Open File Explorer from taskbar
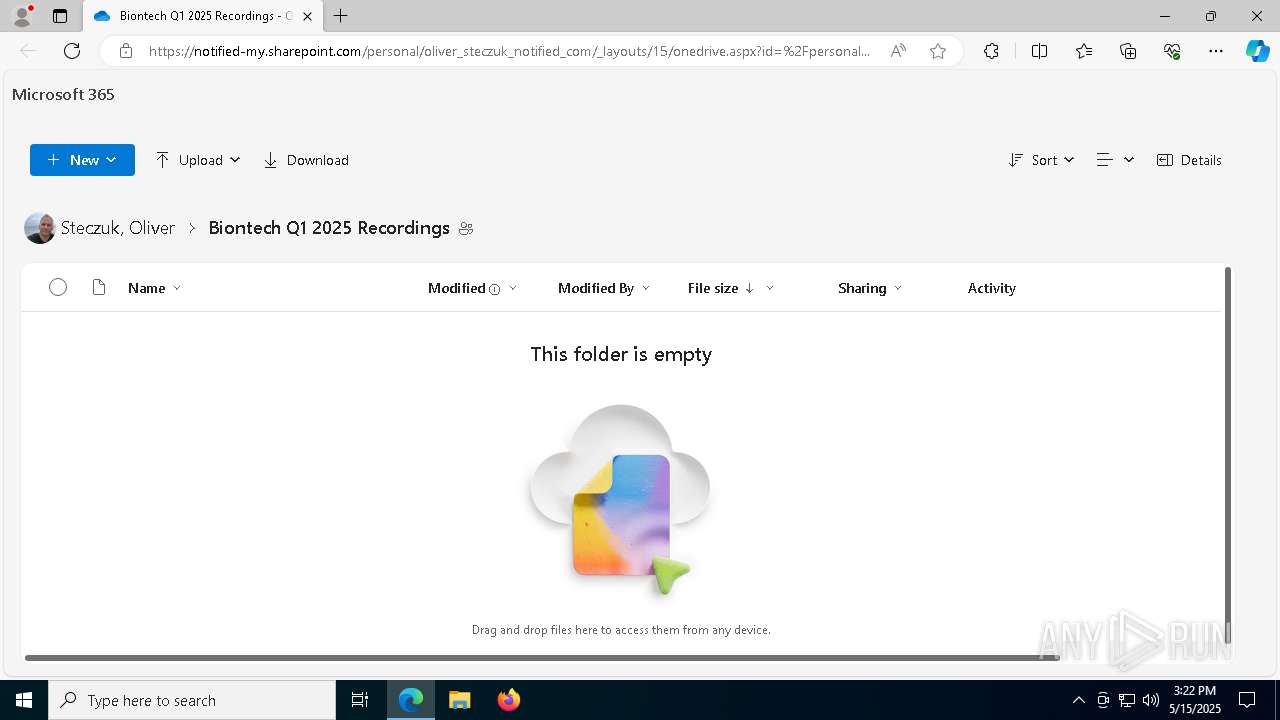Screen dimensions: 1280x720 click(x=459, y=700)
